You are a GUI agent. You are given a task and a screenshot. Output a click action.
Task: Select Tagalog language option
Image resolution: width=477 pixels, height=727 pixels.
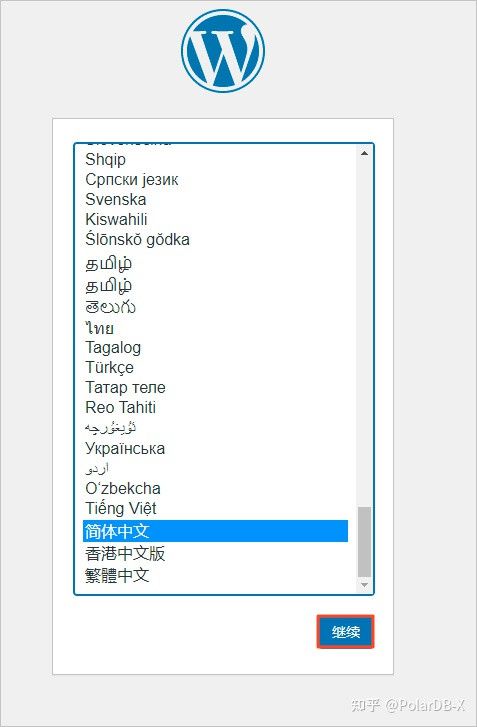click(x=216, y=347)
